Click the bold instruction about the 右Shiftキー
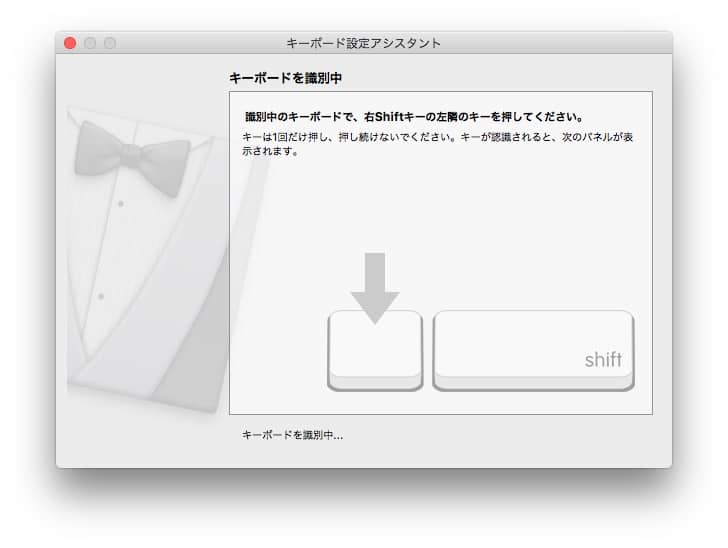The width and height of the screenshot is (728, 548). tap(414, 117)
